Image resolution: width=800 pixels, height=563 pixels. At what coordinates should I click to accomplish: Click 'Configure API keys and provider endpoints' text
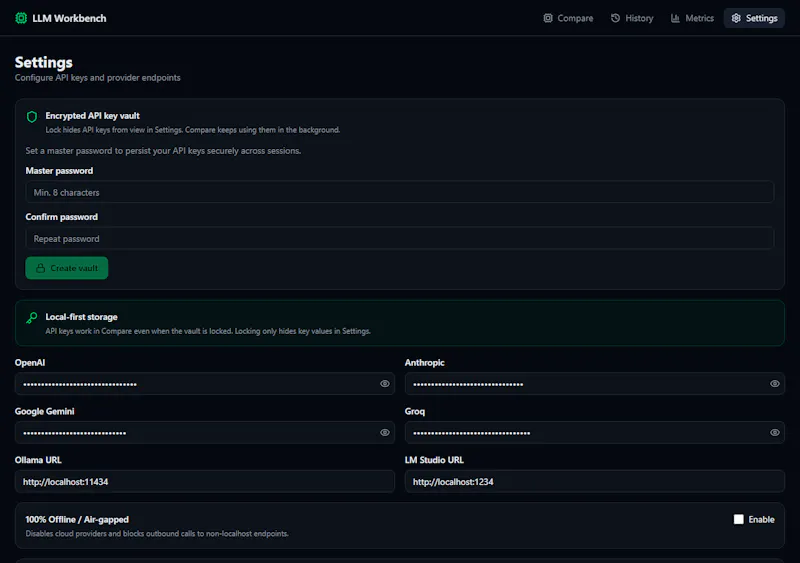[97, 78]
